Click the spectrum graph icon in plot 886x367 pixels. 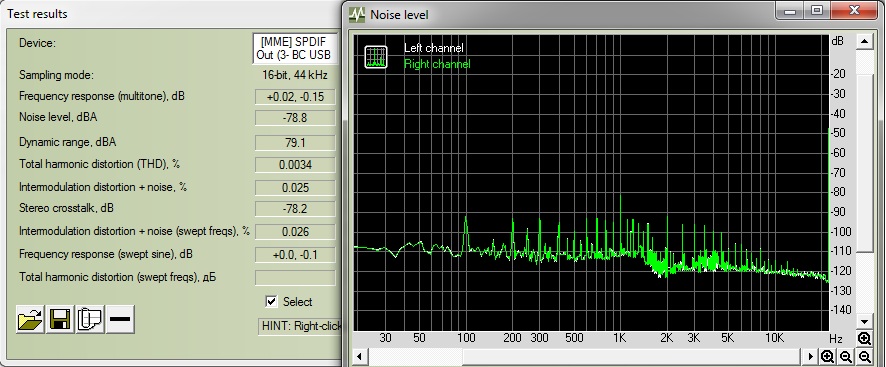[376, 57]
